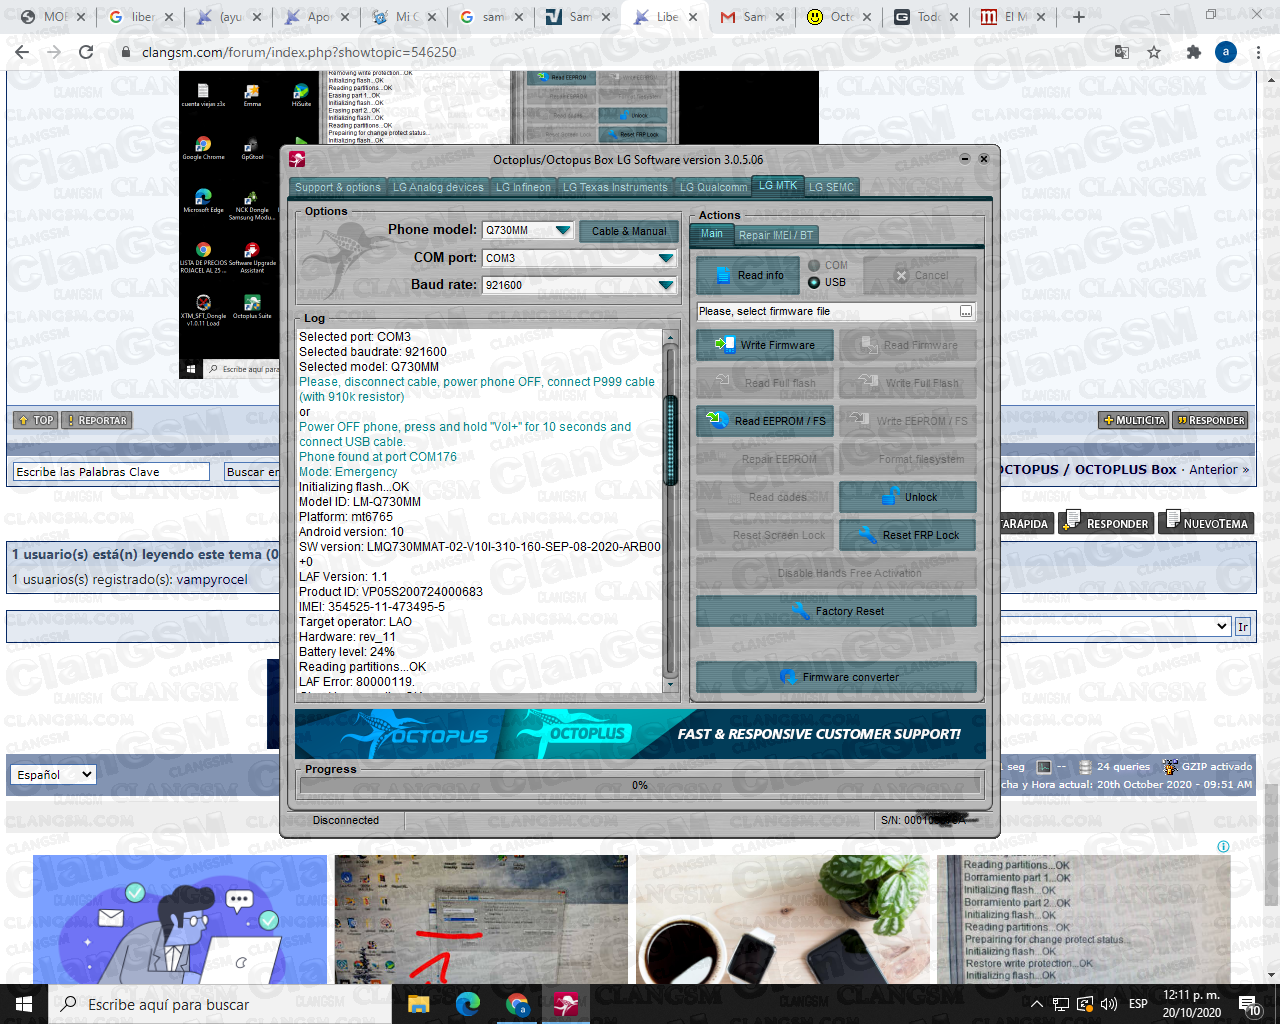
Task: Open the Firmware converter
Action: coord(836,677)
